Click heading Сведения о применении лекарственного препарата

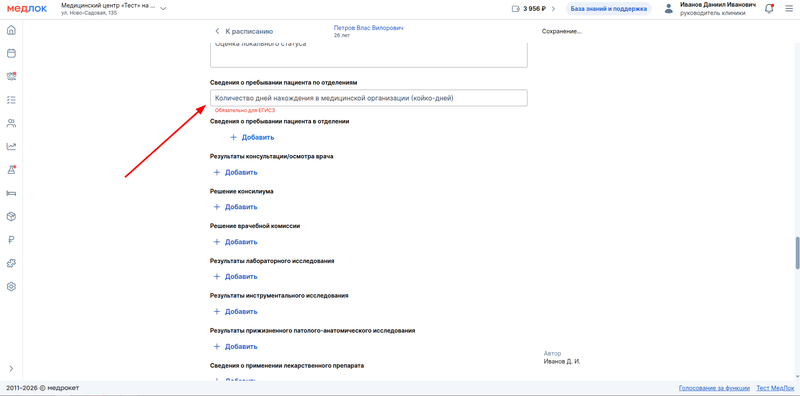click(287, 365)
